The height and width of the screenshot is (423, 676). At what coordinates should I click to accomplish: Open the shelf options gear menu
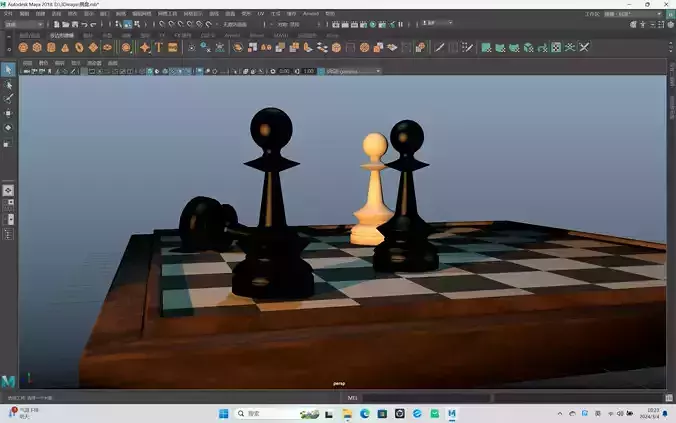(9, 50)
